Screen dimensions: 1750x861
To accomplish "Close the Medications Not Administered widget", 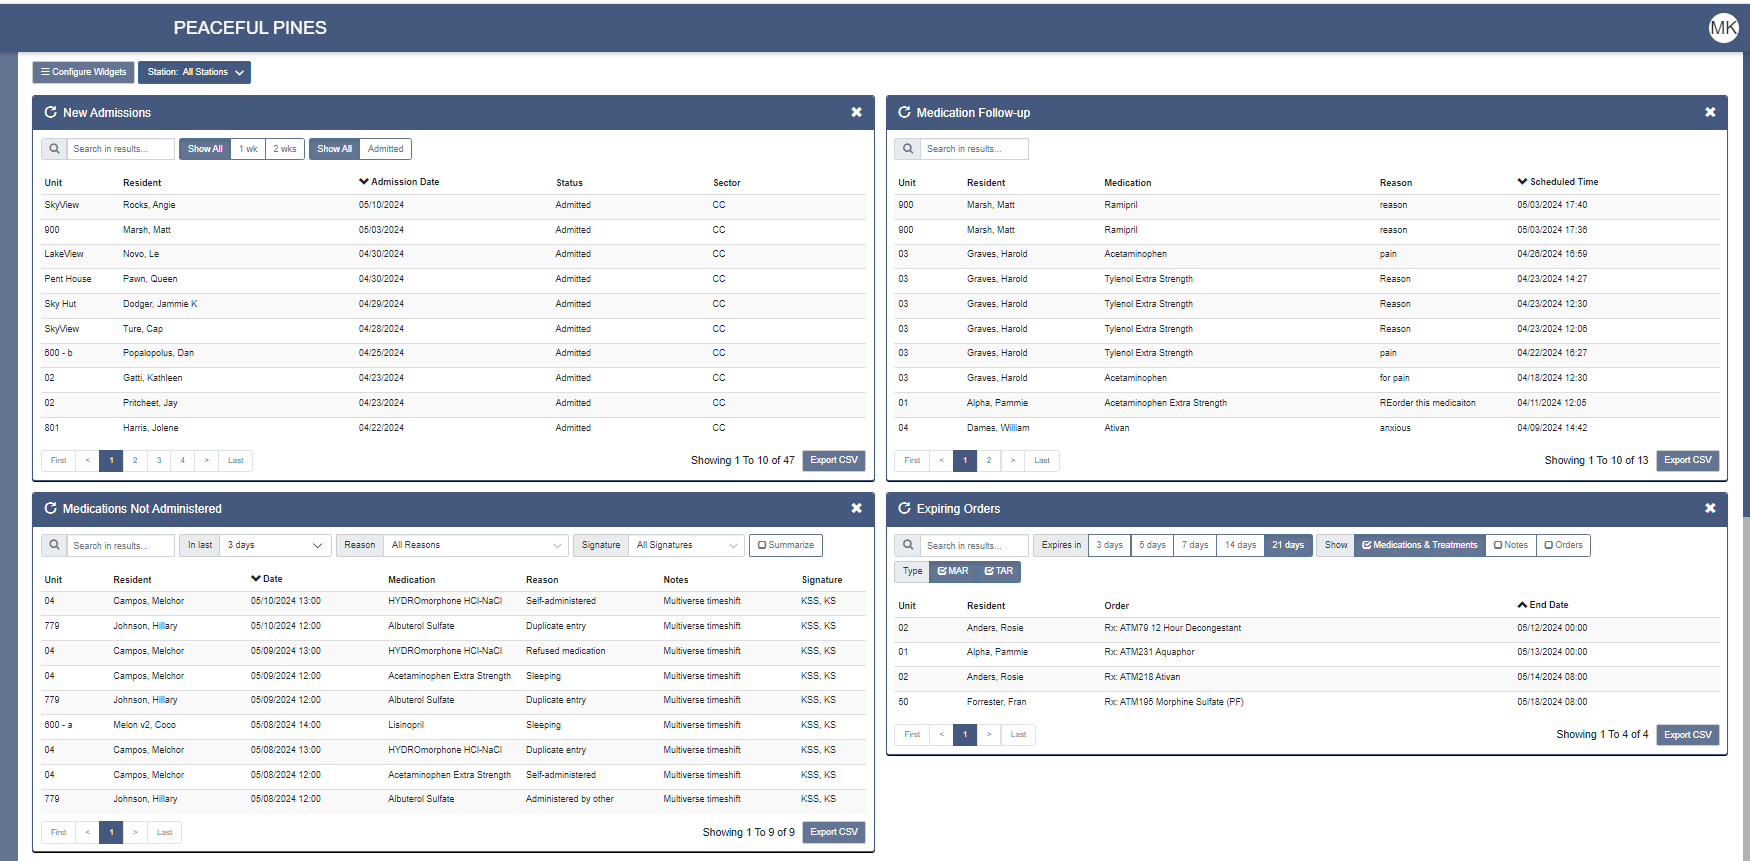I will [856, 509].
